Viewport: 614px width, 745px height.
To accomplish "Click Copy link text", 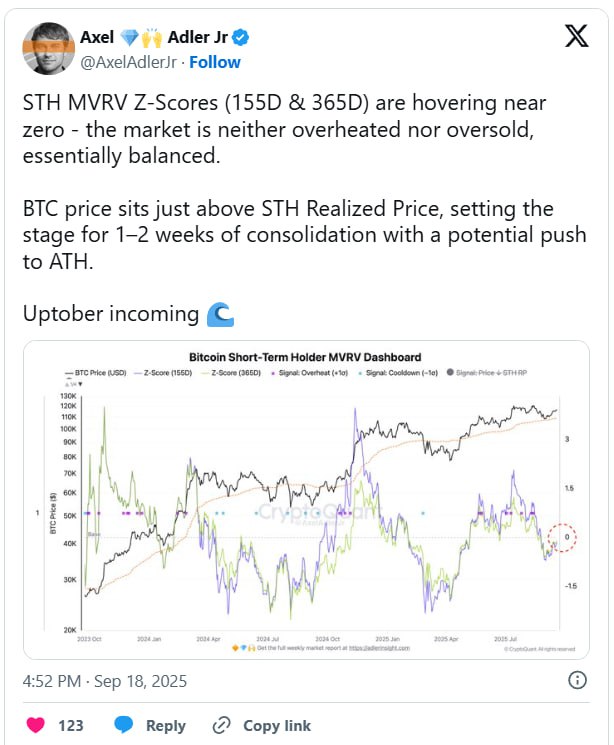I will pos(277,726).
